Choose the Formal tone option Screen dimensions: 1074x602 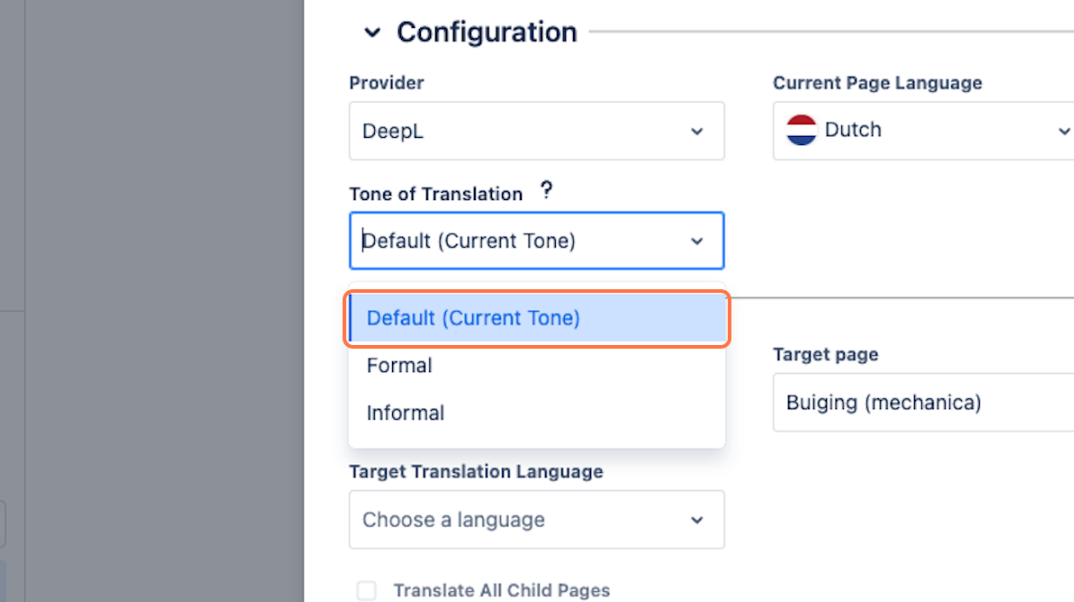(400, 366)
